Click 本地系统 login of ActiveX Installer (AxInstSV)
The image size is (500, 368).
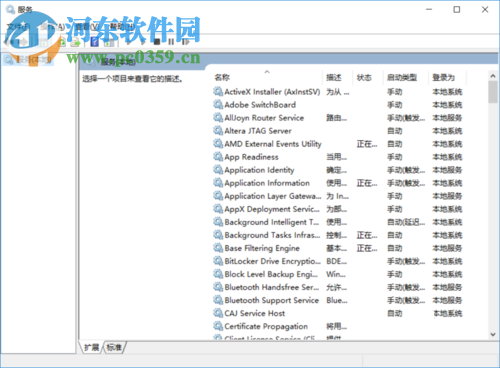pyautogui.click(x=447, y=92)
